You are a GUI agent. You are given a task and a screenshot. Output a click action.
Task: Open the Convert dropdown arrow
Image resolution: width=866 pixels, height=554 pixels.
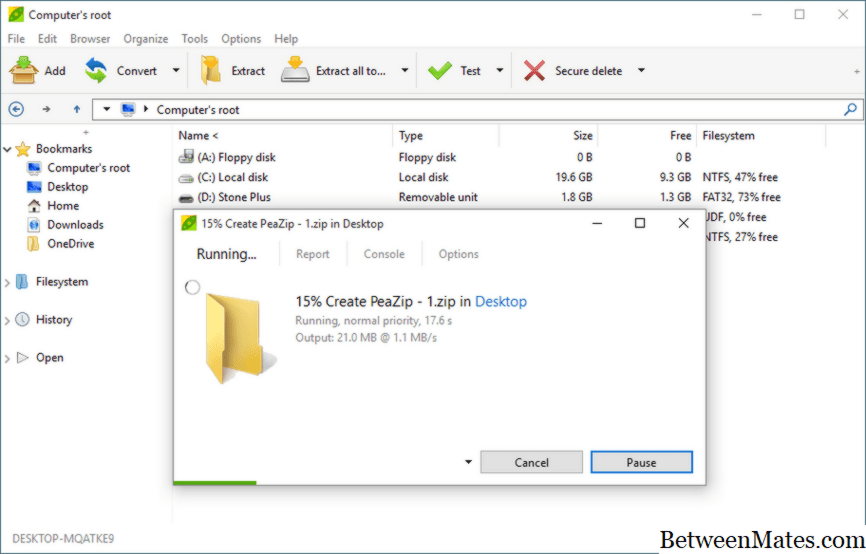click(x=176, y=70)
